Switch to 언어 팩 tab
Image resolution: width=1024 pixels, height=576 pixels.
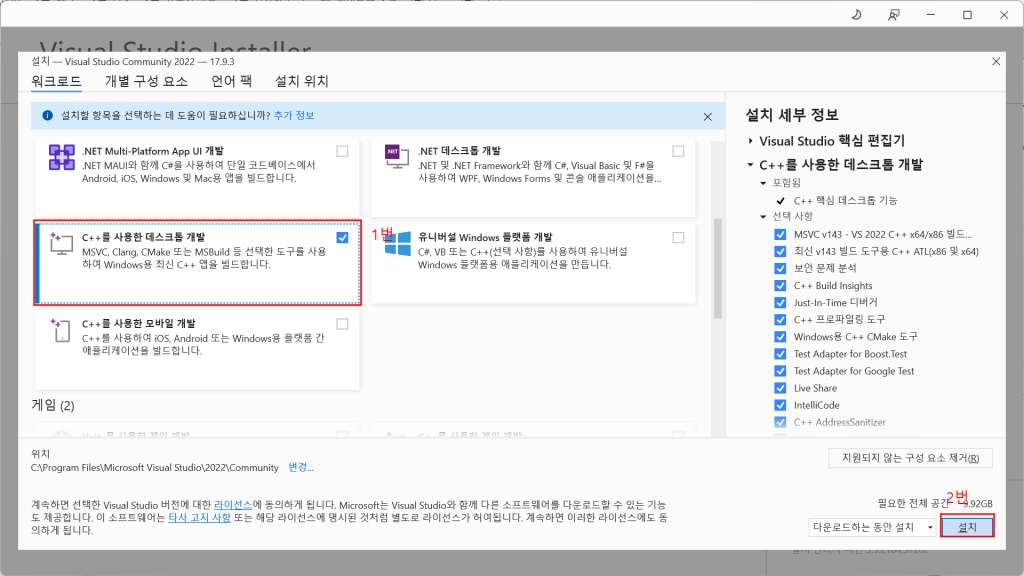tap(231, 82)
